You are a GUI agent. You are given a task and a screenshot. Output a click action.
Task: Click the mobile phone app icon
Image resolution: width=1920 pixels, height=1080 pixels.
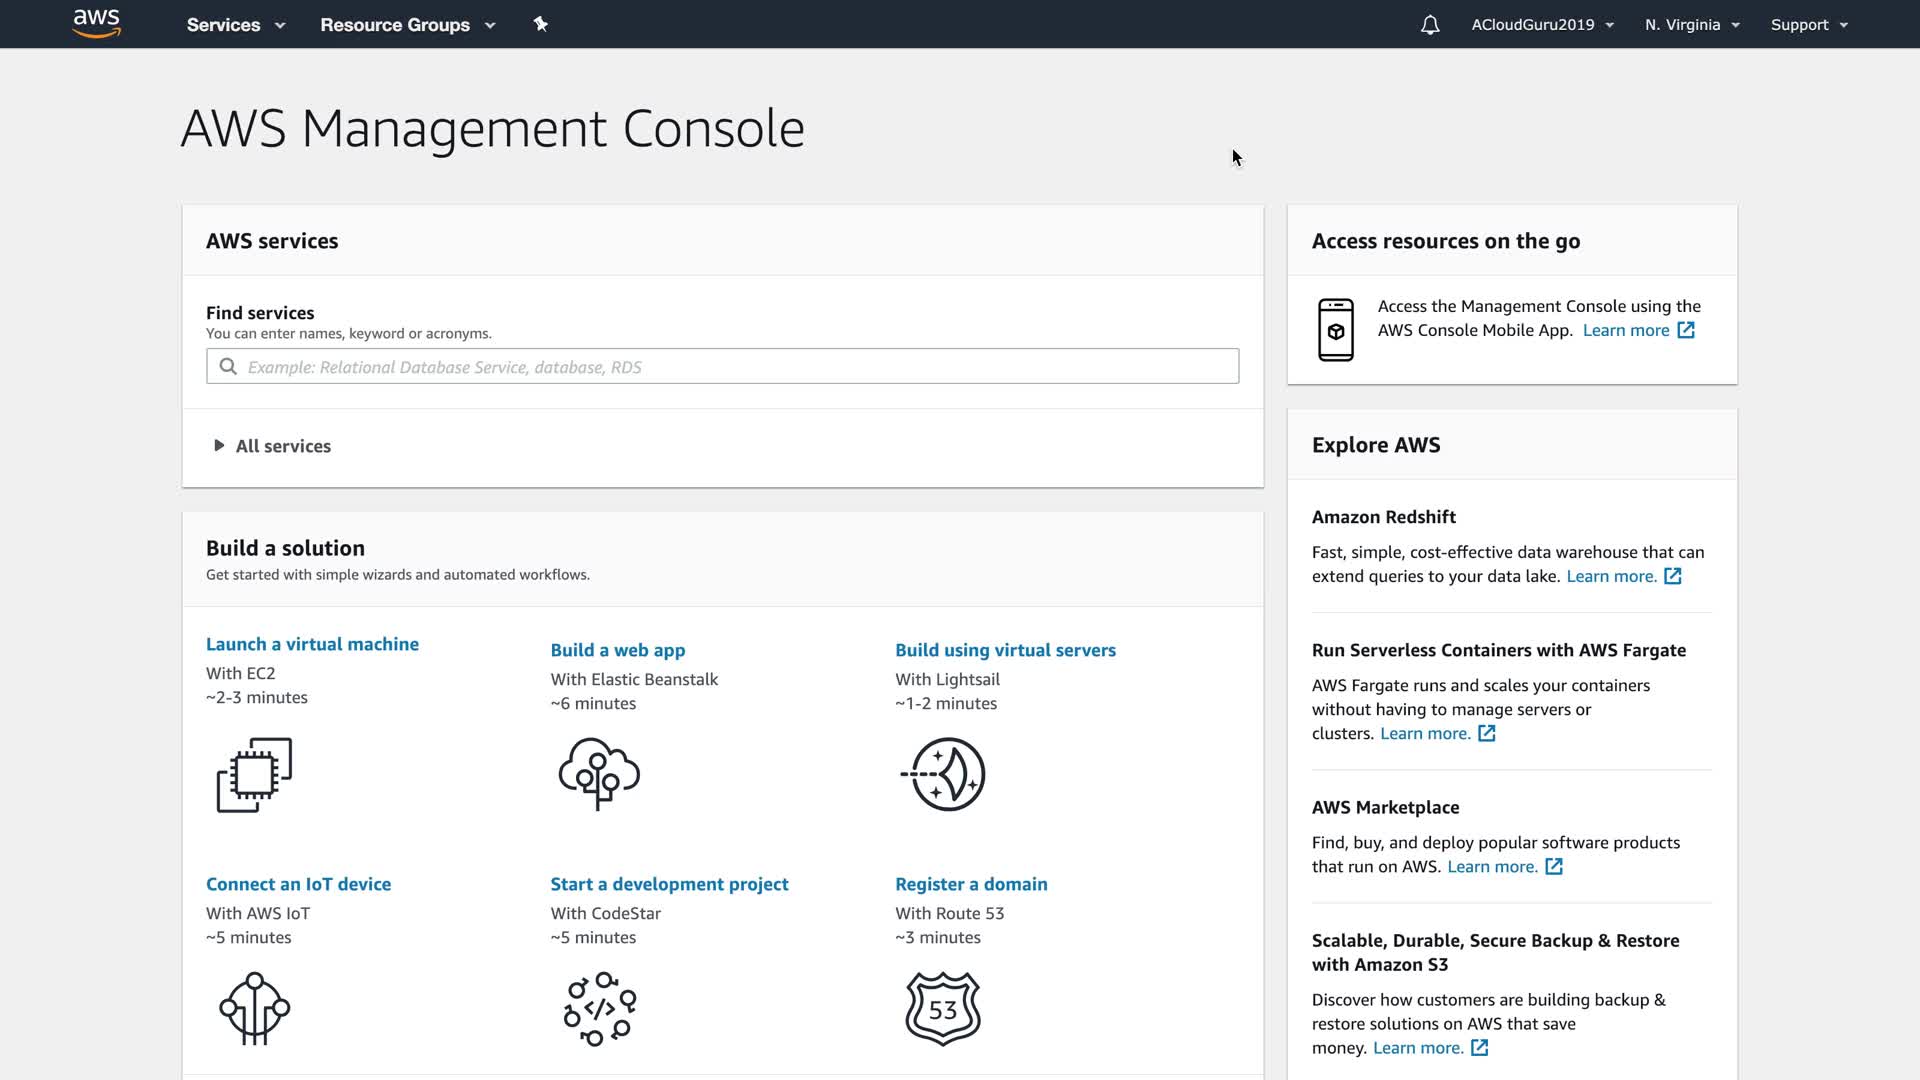click(1335, 330)
